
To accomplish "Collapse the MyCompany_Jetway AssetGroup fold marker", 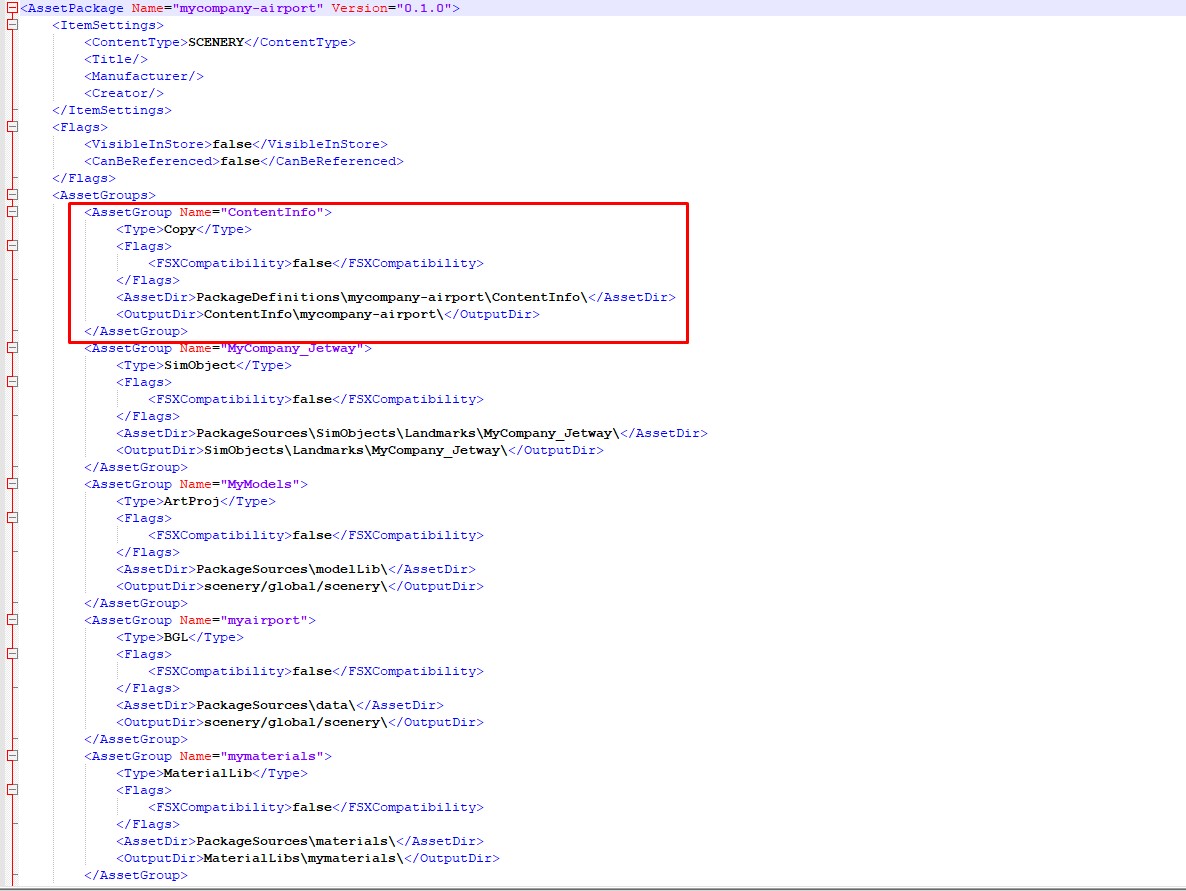I will point(12,348).
